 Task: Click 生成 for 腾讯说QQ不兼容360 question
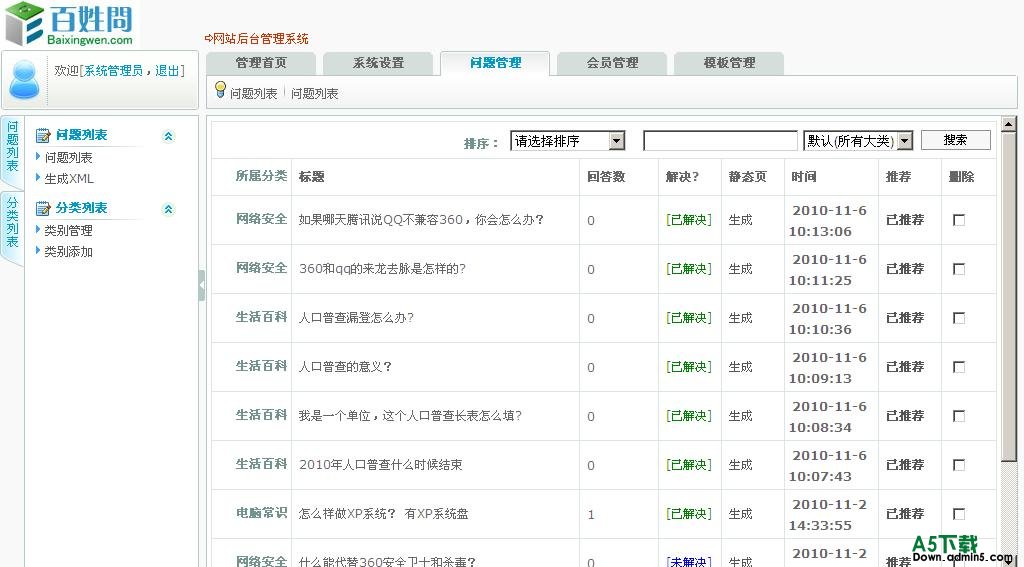[741, 220]
